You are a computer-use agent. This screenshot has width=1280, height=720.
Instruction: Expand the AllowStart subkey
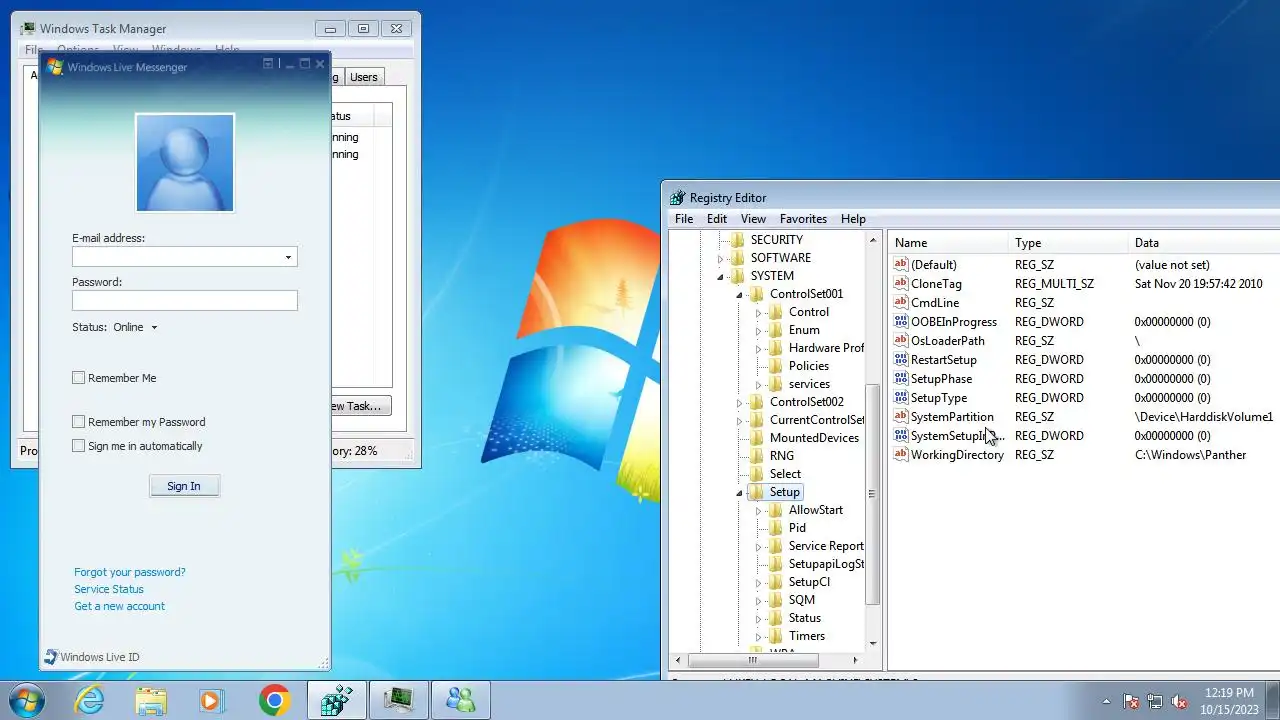[x=758, y=510]
